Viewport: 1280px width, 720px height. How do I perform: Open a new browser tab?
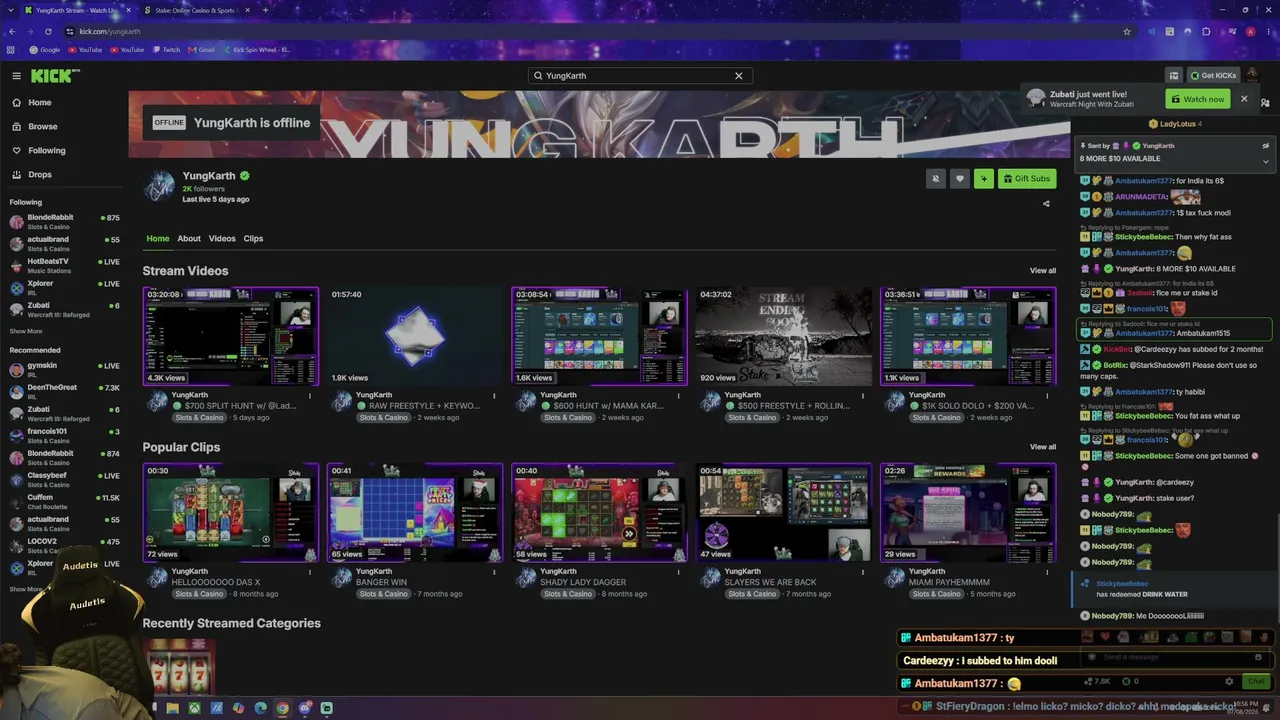click(265, 10)
